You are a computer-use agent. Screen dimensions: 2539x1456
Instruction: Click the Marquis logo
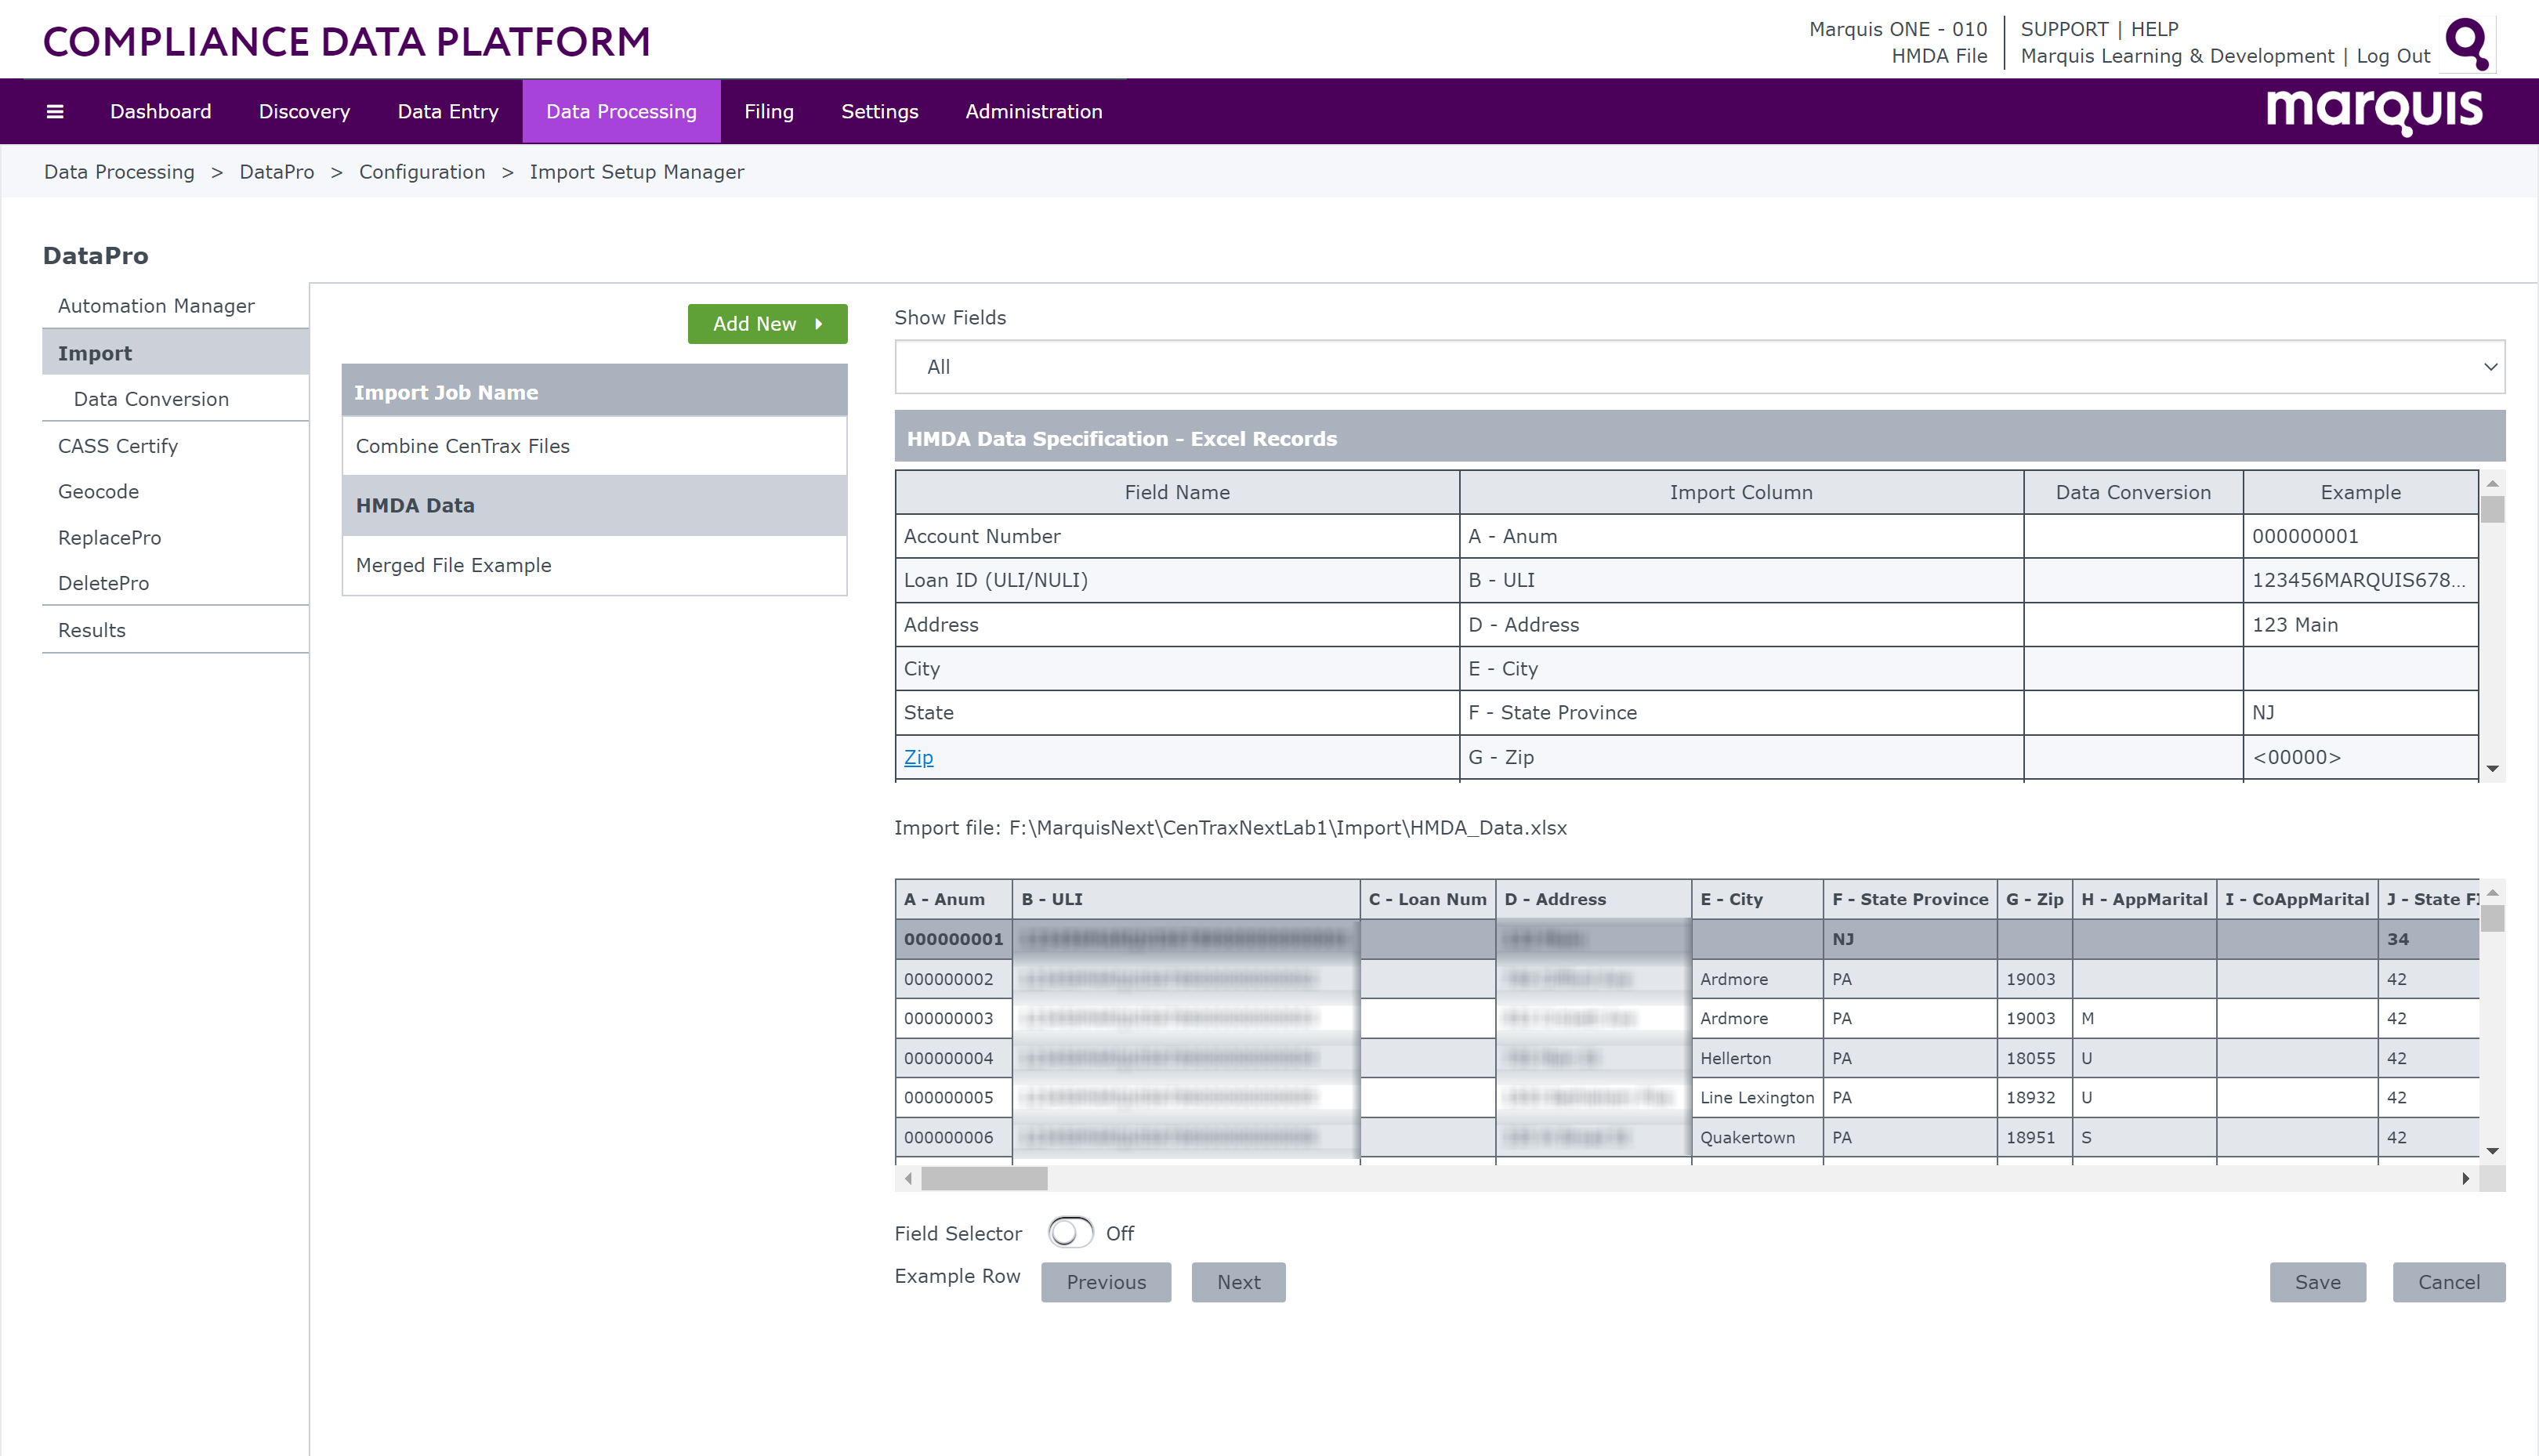[x=2375, y=111]
